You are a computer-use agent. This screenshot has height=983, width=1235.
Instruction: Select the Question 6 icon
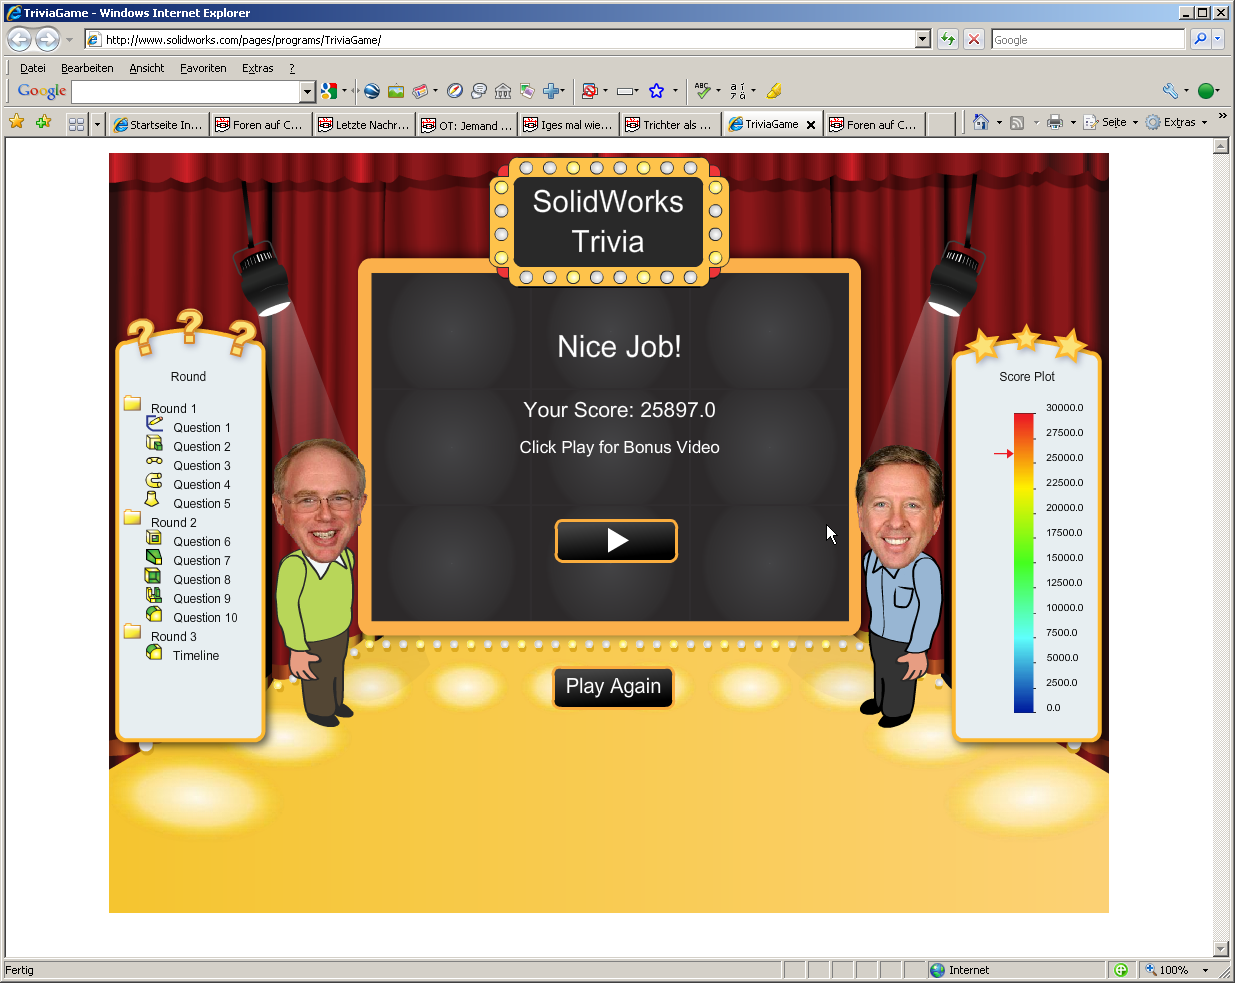tap(154, 538)
